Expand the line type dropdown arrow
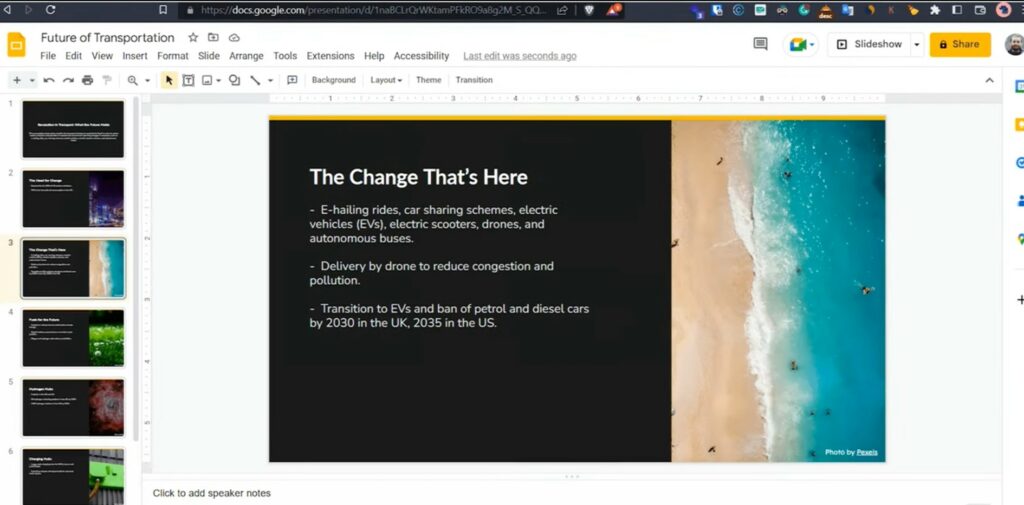 pos(270,81)
